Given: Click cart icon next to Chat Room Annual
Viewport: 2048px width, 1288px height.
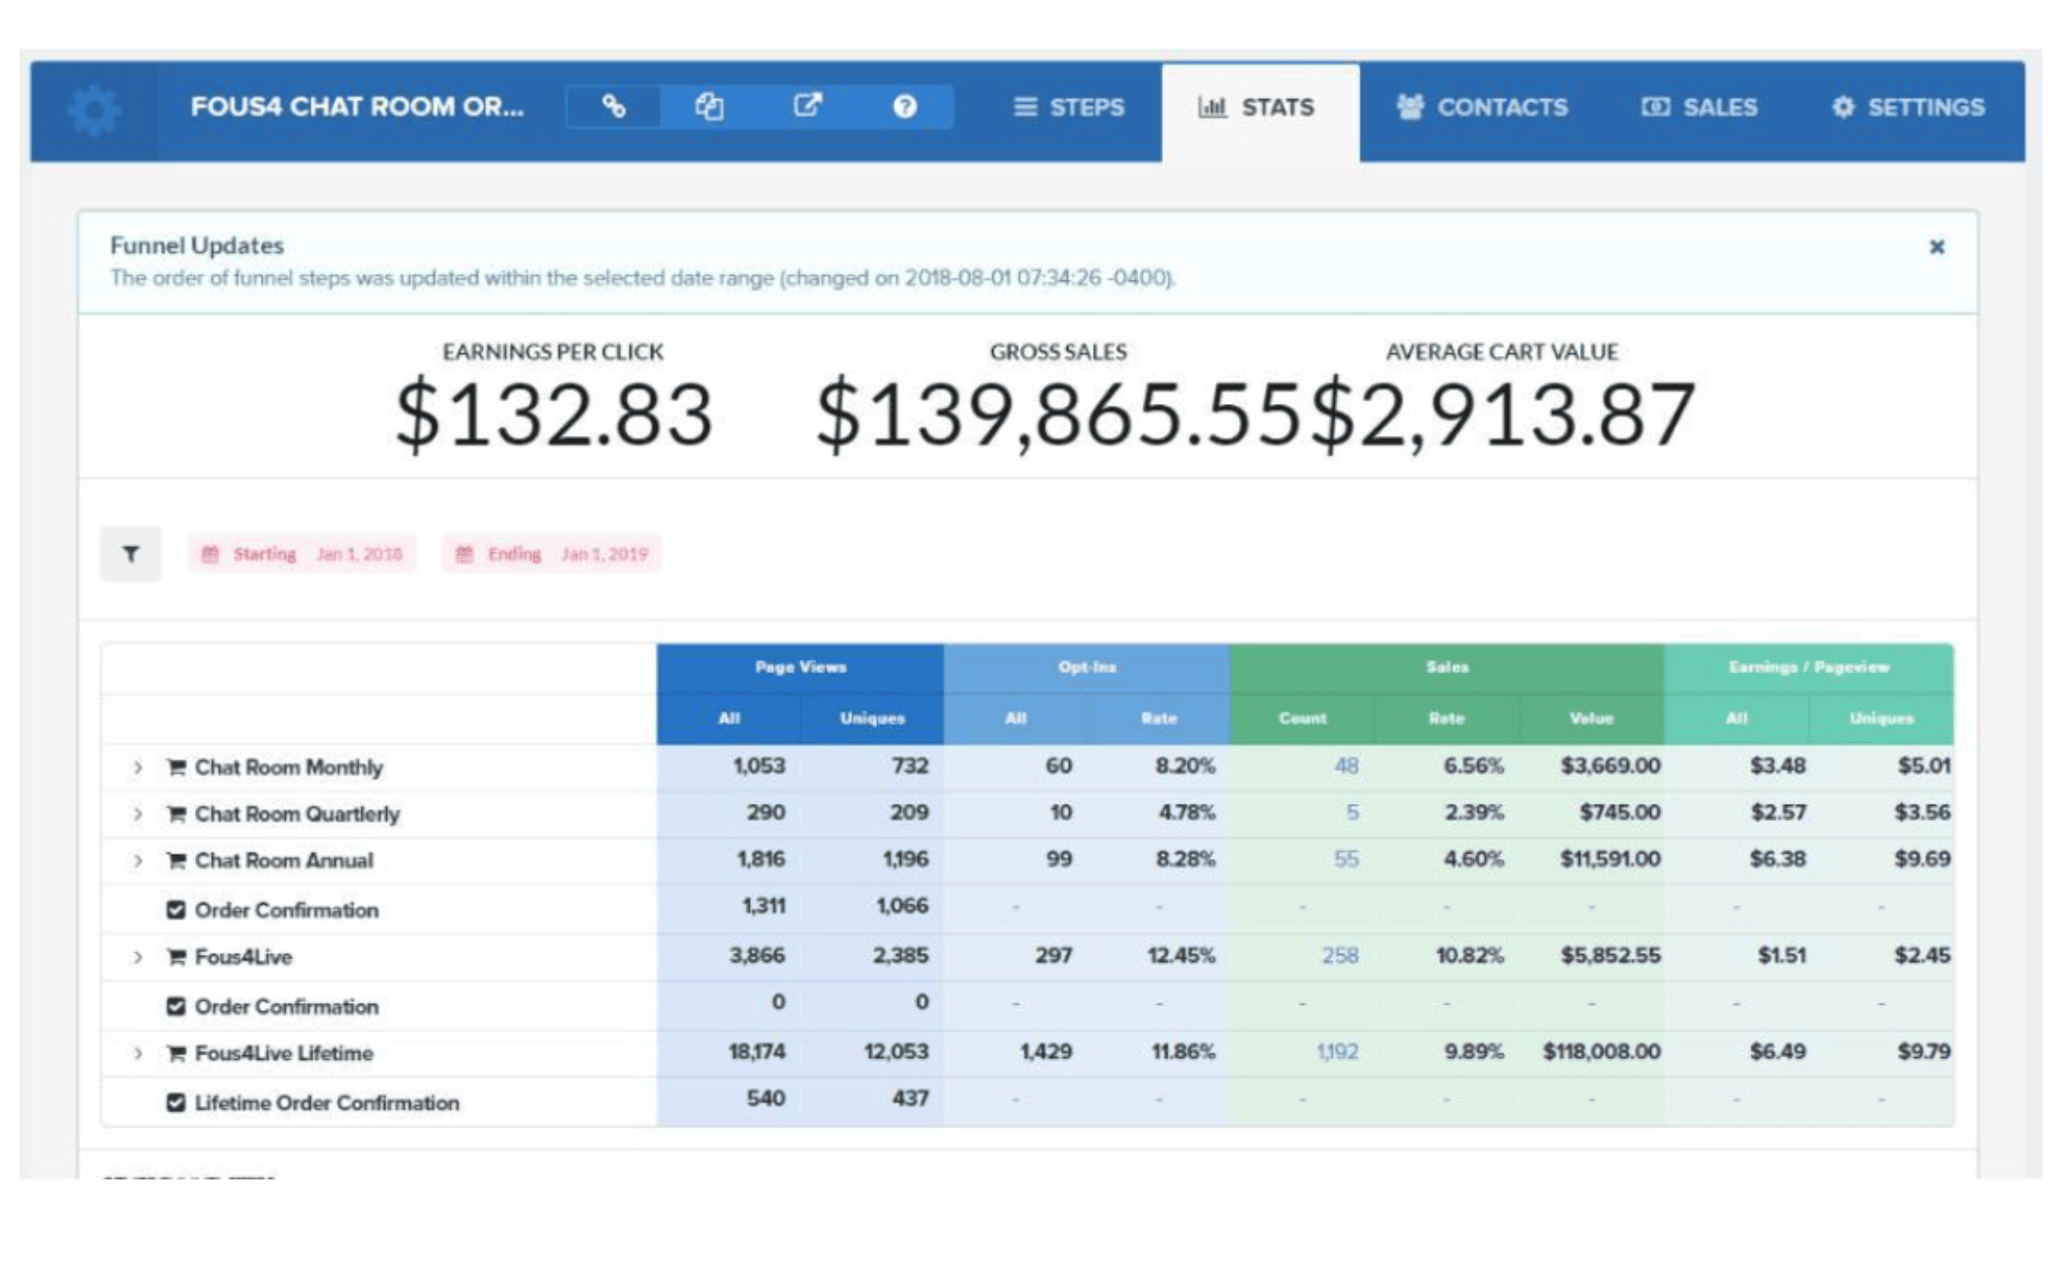Looking at the screenshot, I should tap(176, 860).
